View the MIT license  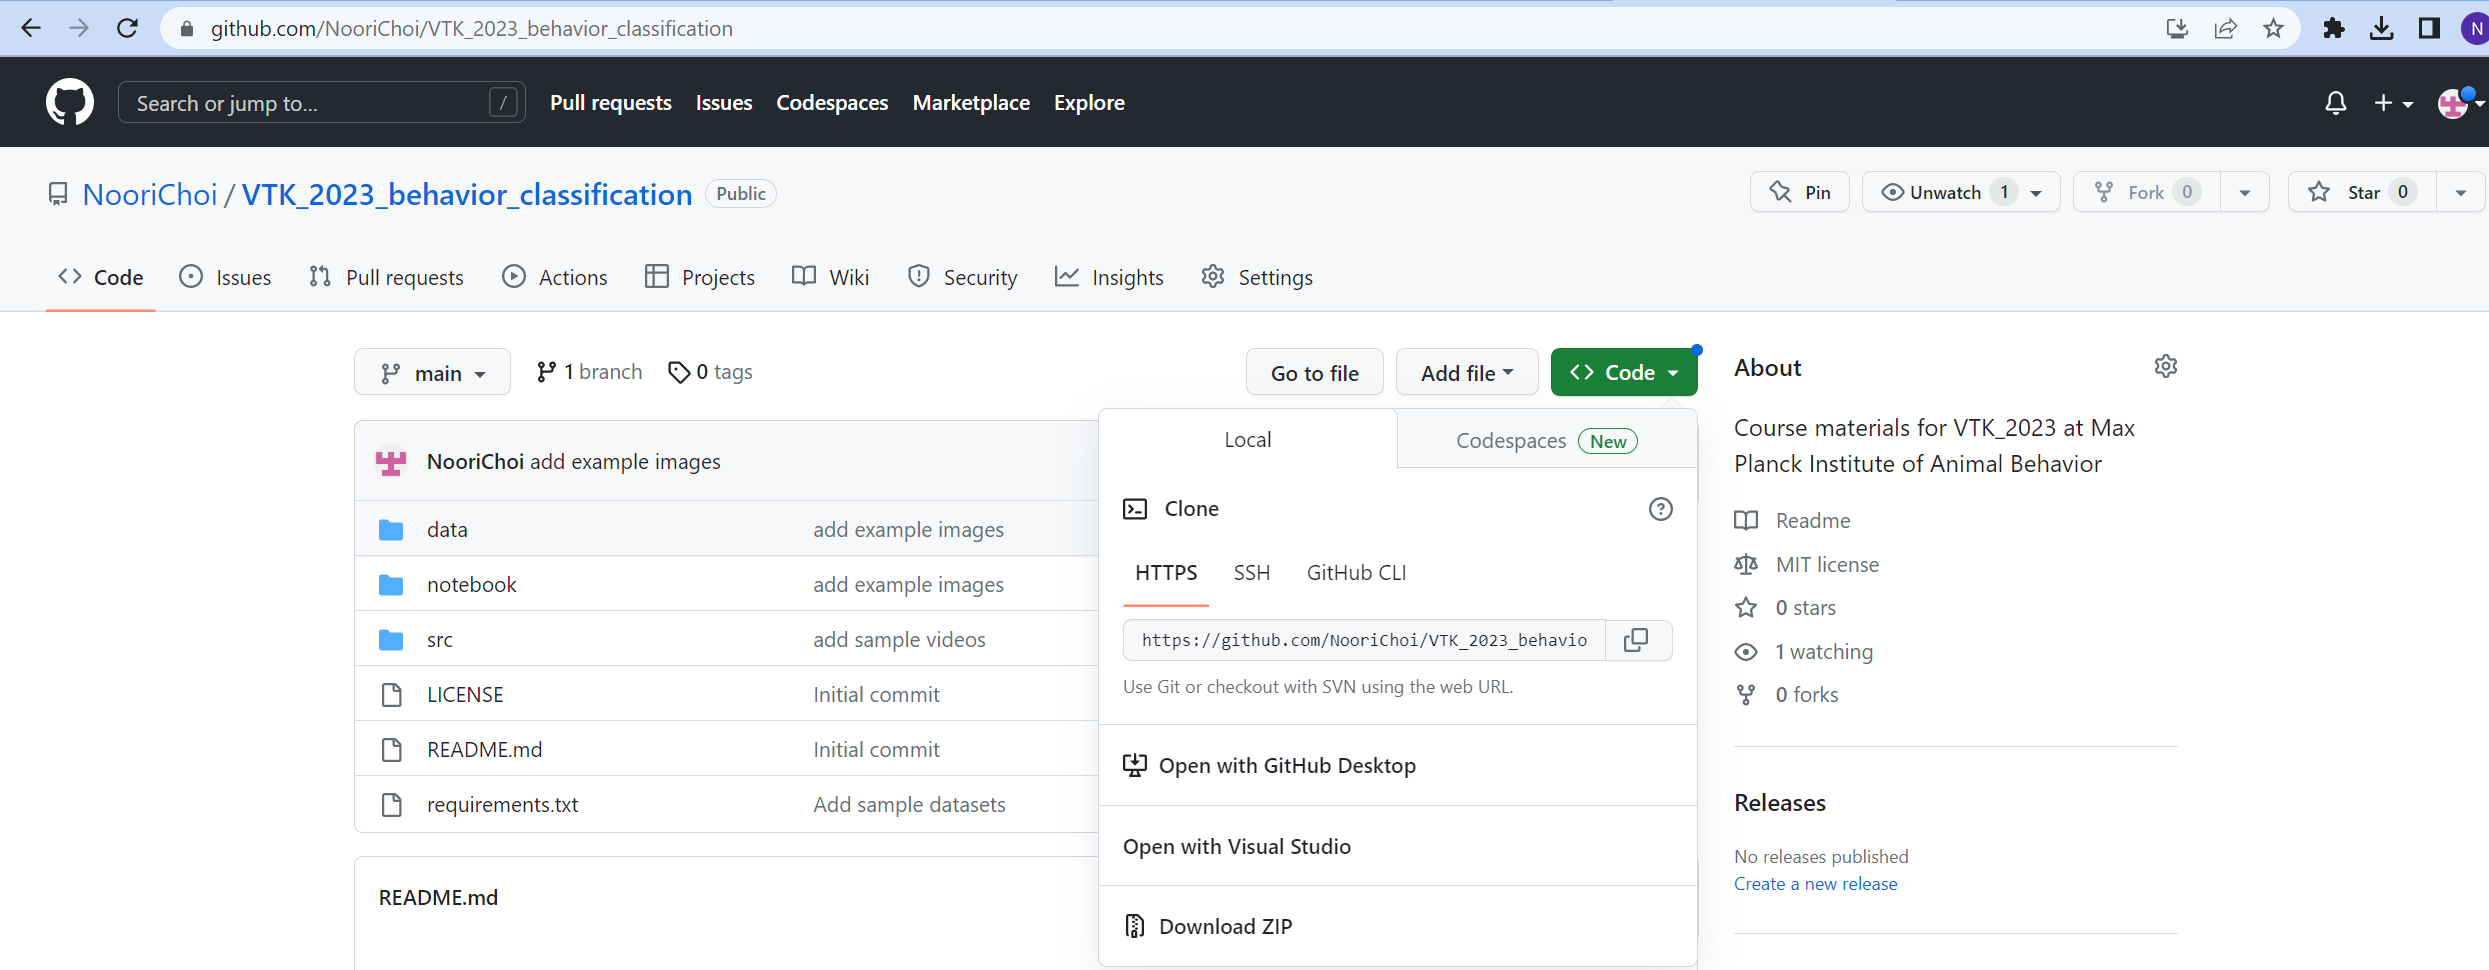[x=1826, y=564]
